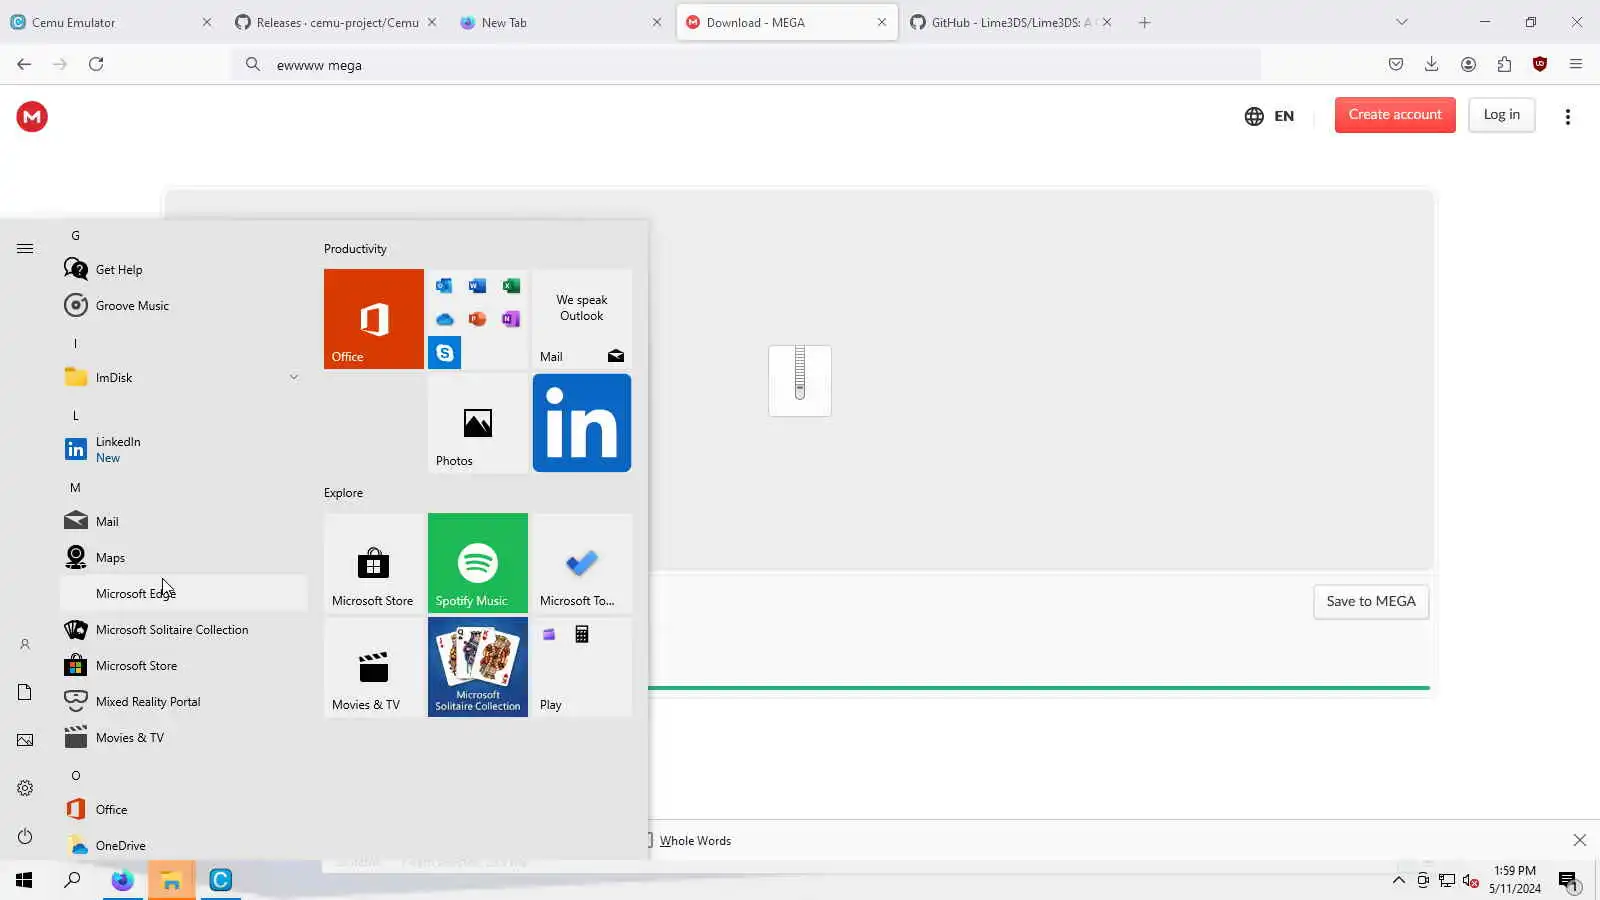Launch Mixed Reality Portal

tap(184, 701)
